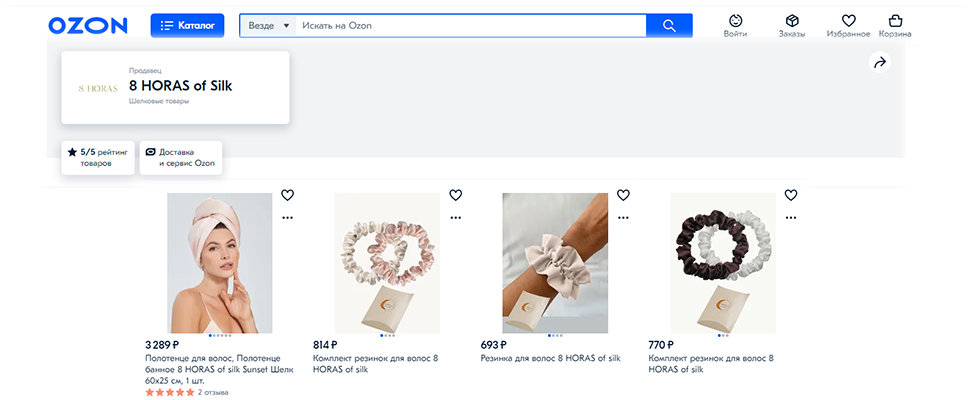970x400 pixels.
Task: Favorite the pink scrunchie set for 814 ₽
Action: 455,195
